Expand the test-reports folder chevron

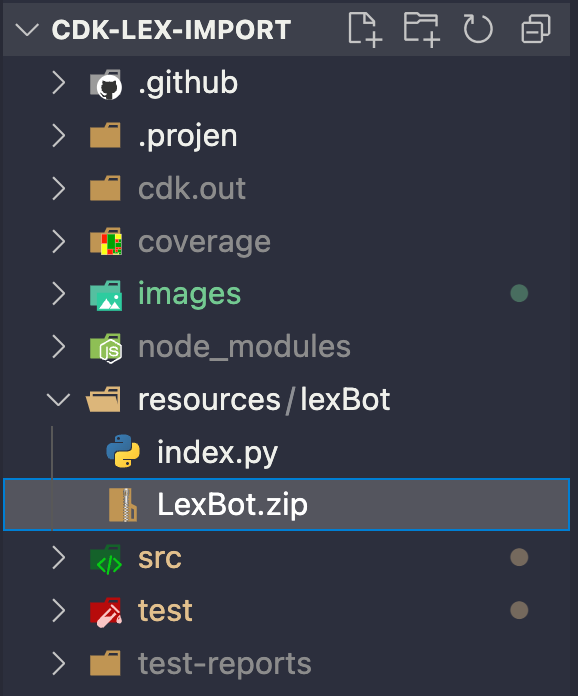59,663
